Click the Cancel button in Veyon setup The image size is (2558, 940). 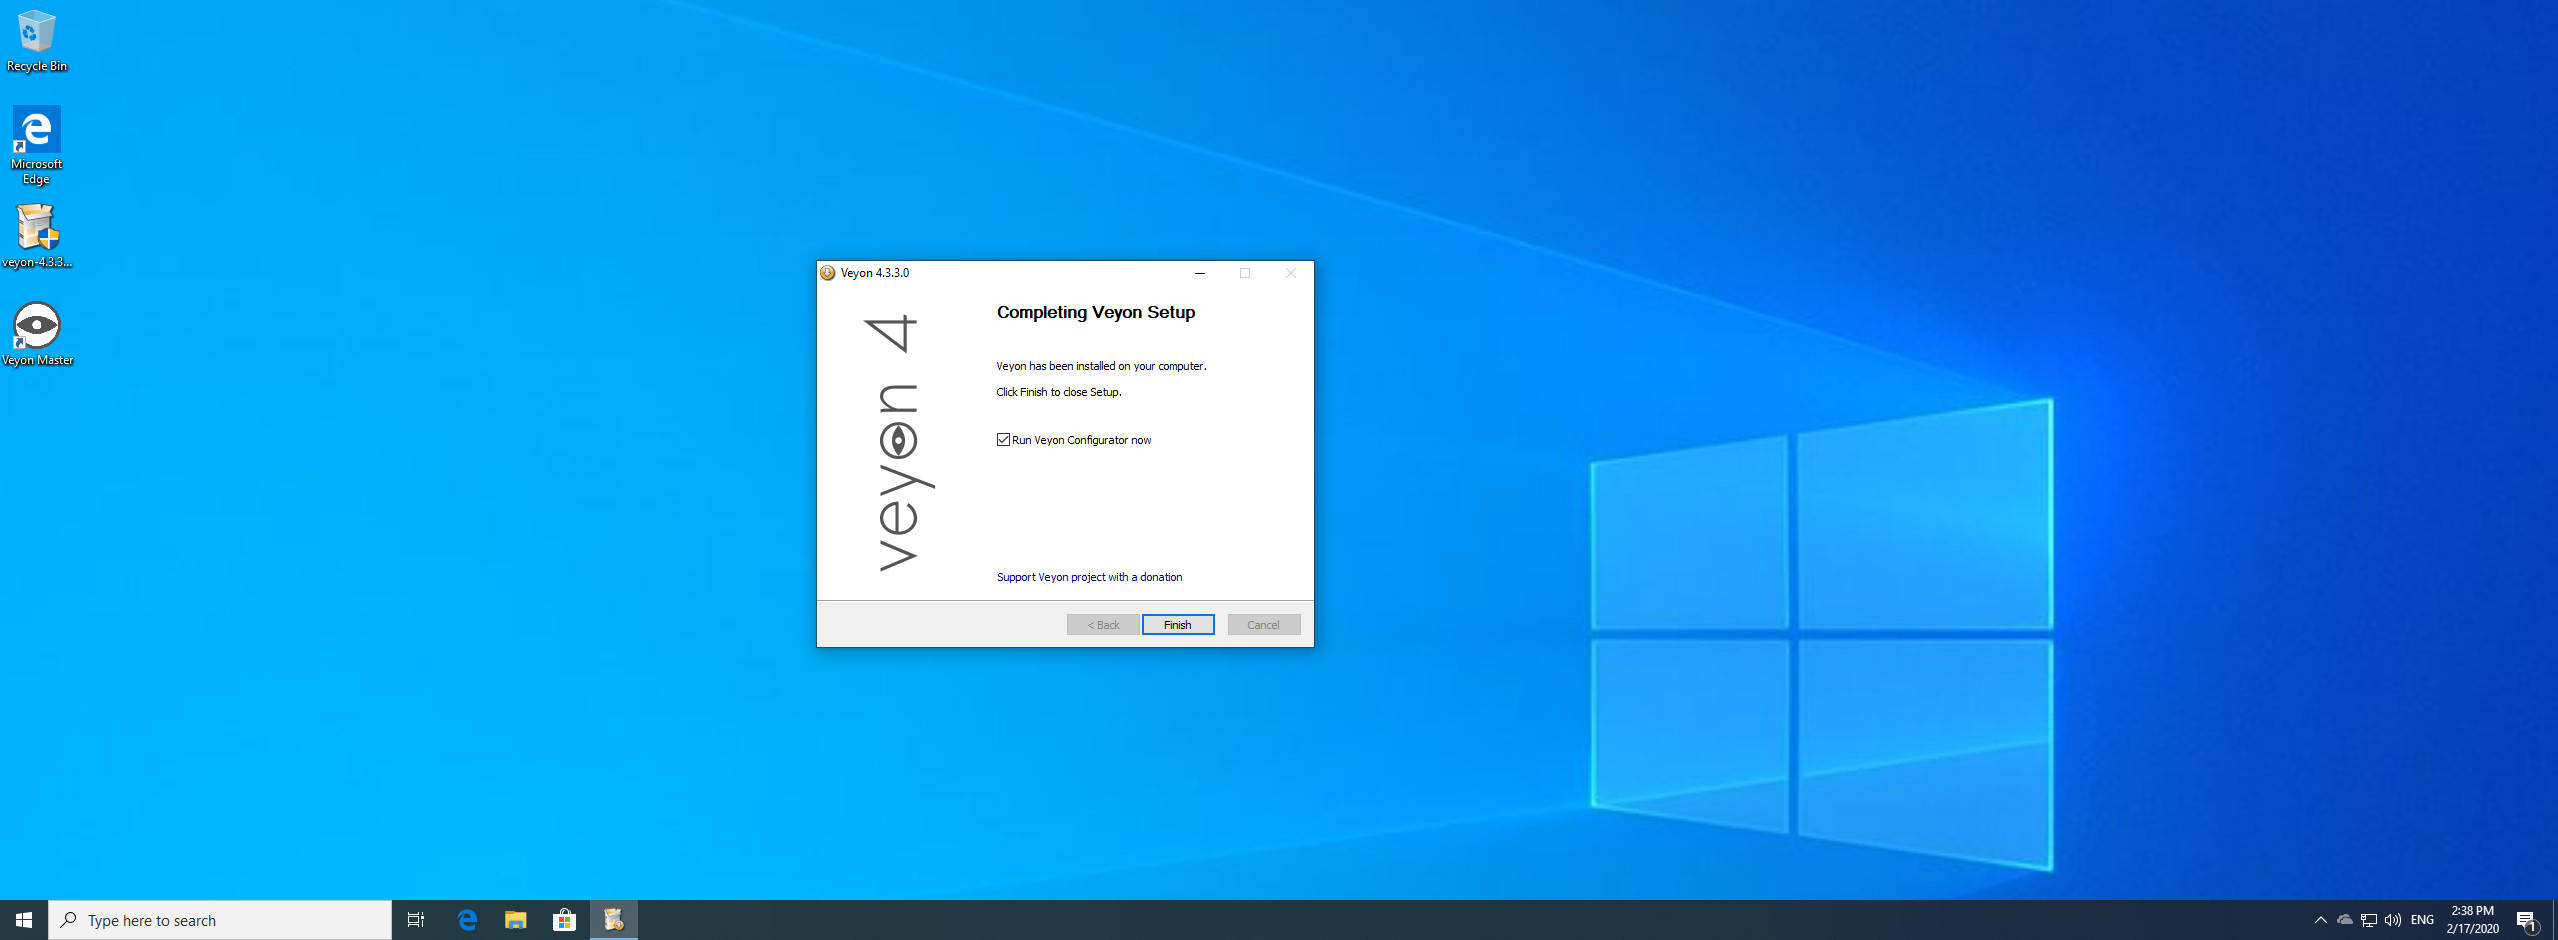point(1264,625)
